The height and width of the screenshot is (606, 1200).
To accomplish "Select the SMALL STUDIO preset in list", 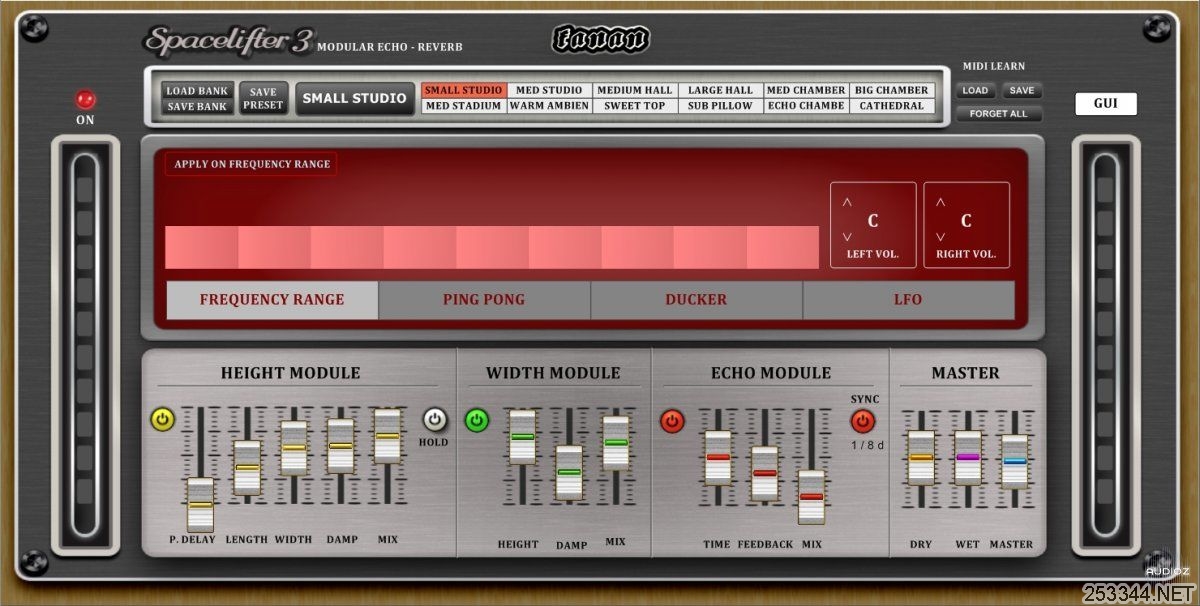I will [x=463, y=90].
